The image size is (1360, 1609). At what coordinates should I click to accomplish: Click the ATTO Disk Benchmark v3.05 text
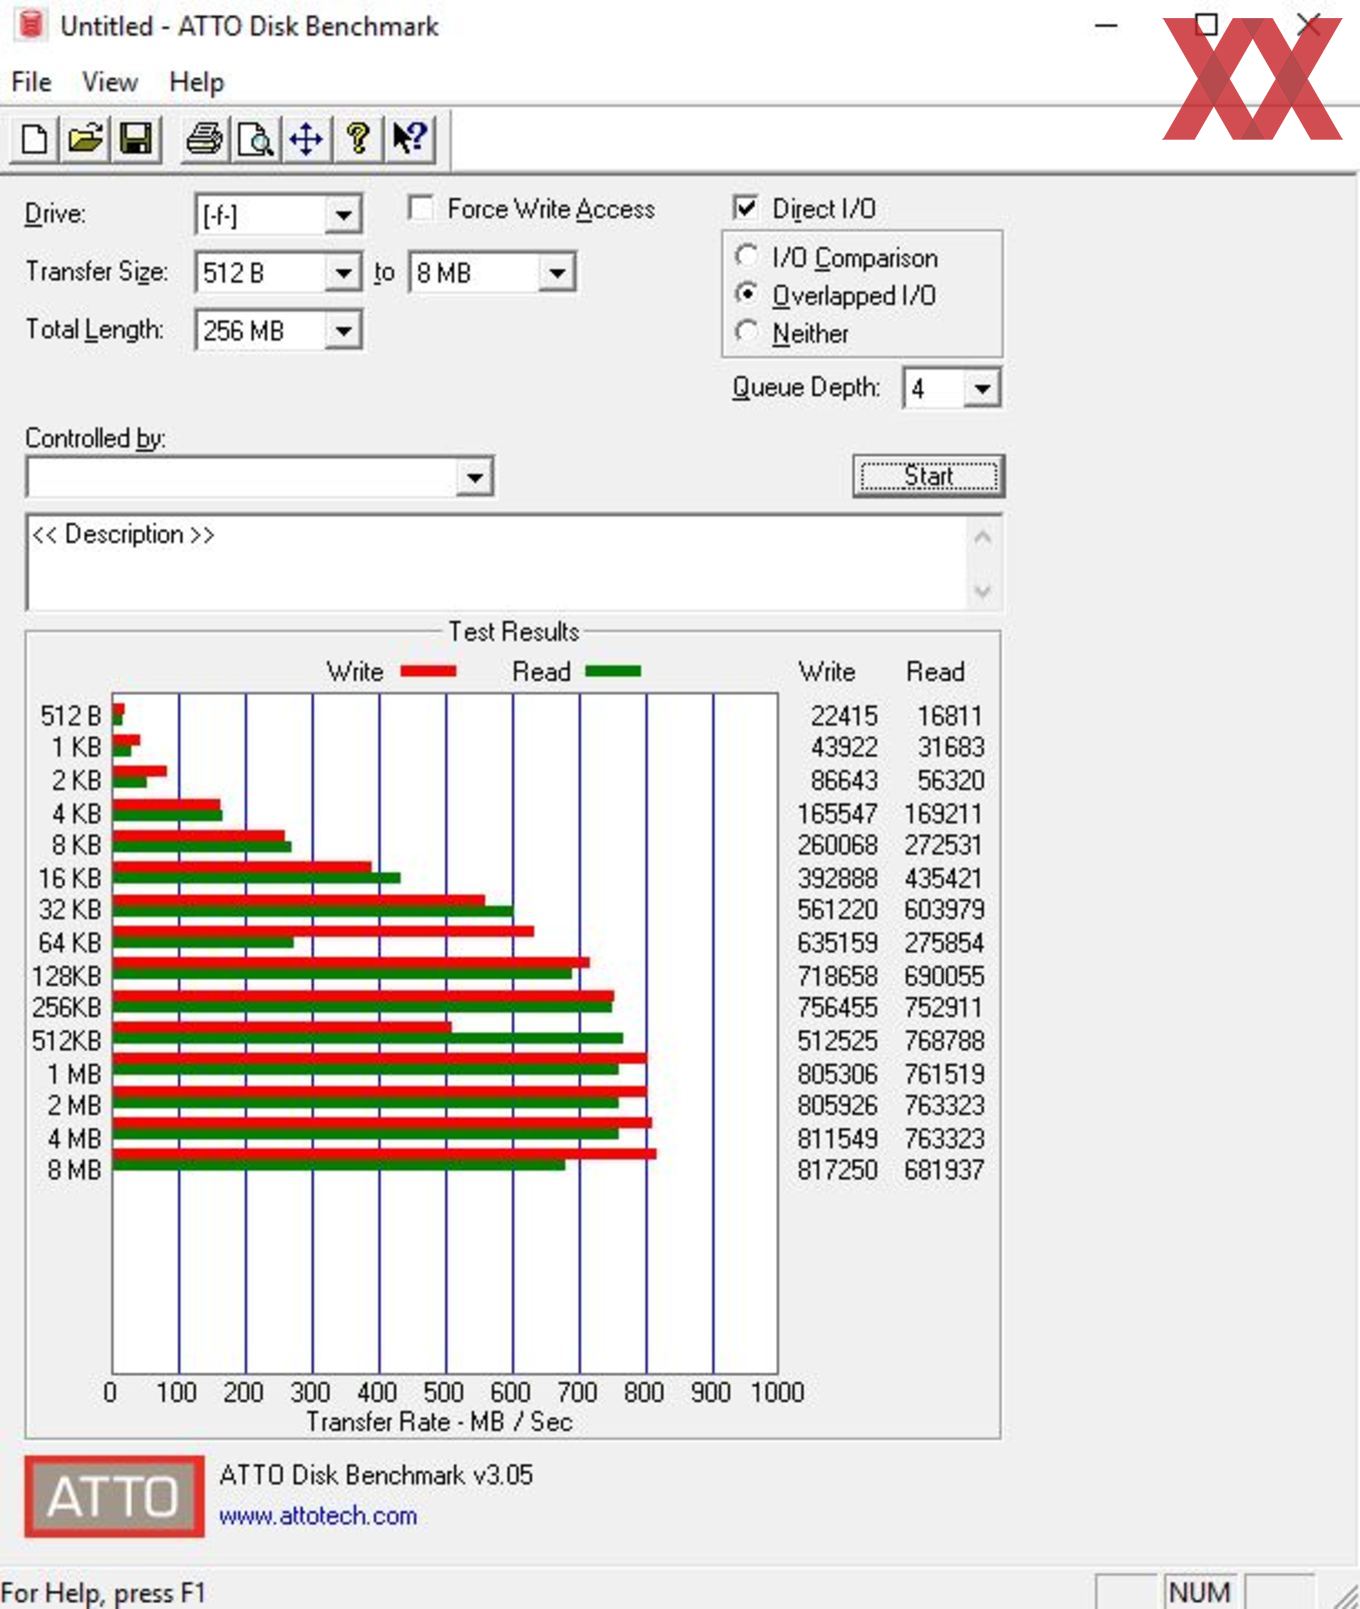pos(376,1475)
